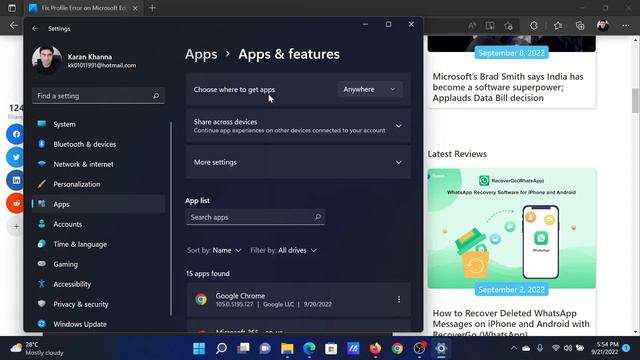Image resolution: width=640 pixels, height=360 pixels.
Task: Click search icon in Find a setting
Action: tap(156, 96)
